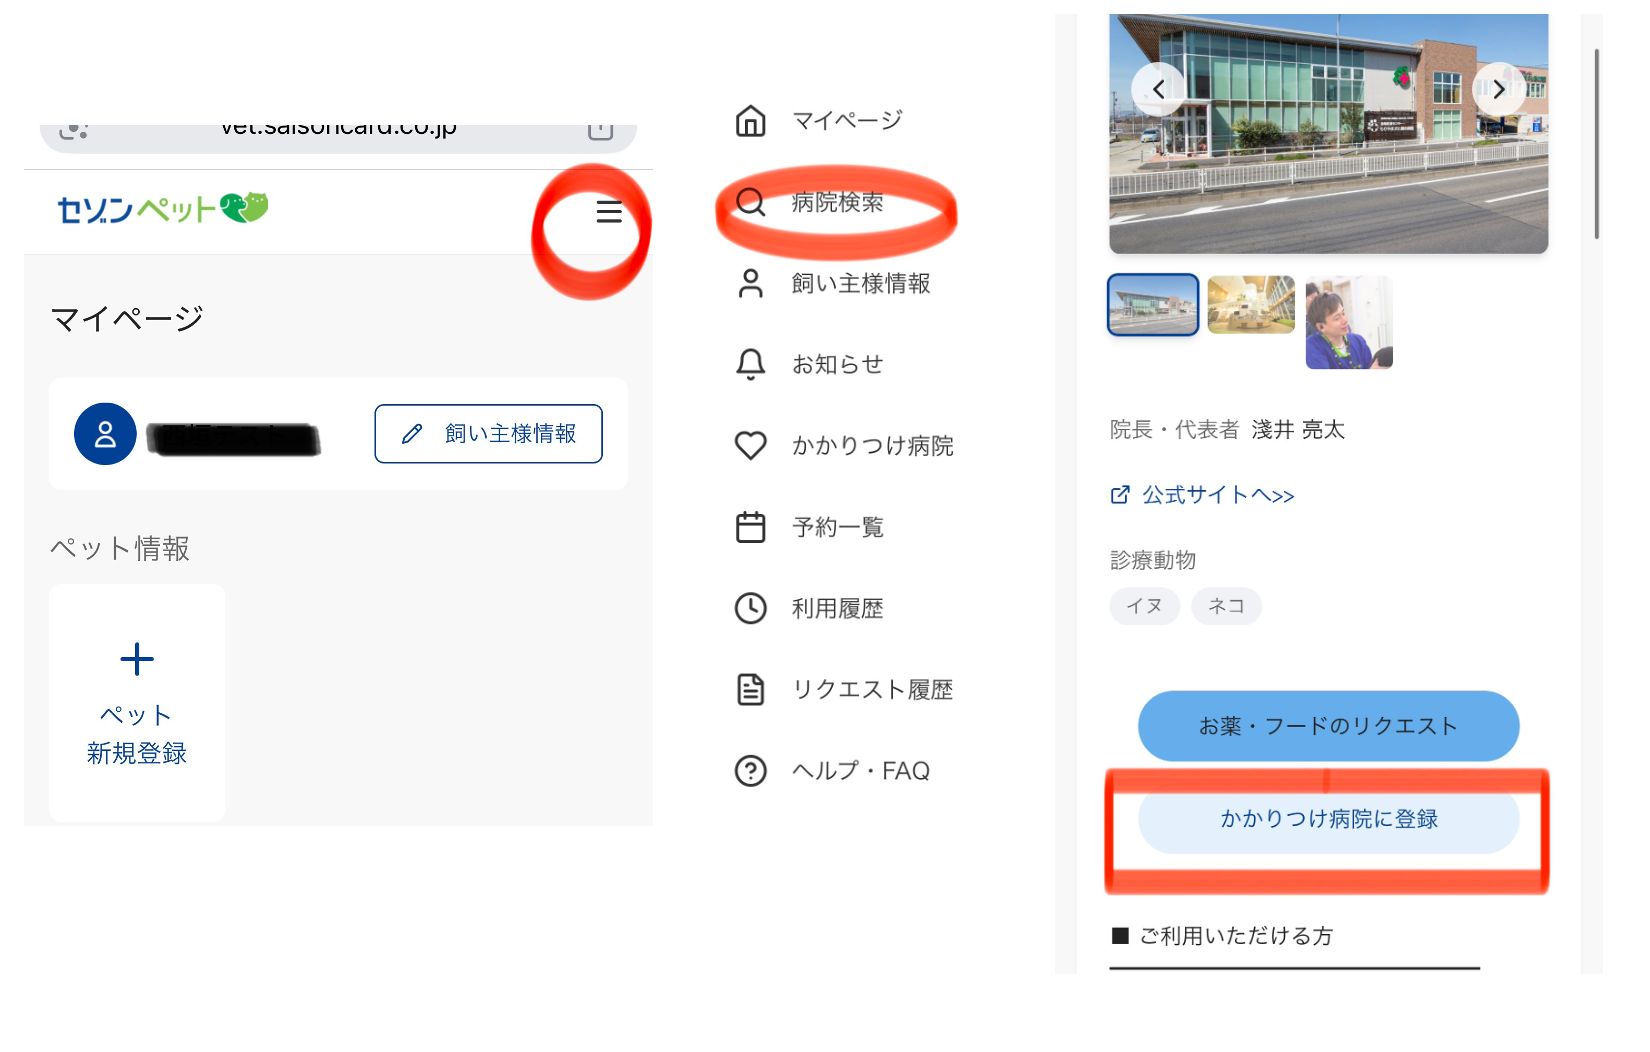The width and height of the screenshot is (1650, 1052).
Task: Click the ご利用いただける方 heading
Action: [1236, 936]
